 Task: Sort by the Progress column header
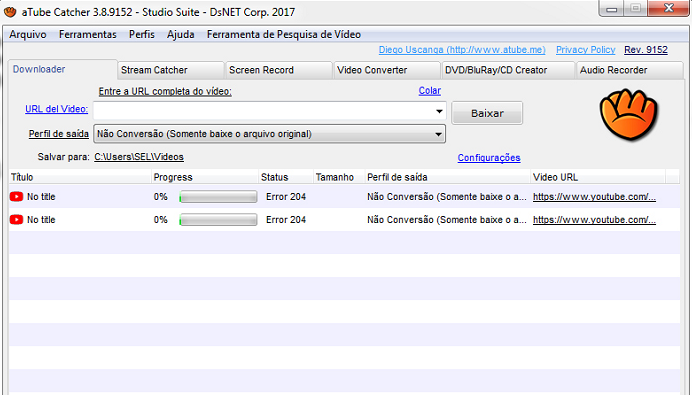pyautogui.click(x=205, y=177)
